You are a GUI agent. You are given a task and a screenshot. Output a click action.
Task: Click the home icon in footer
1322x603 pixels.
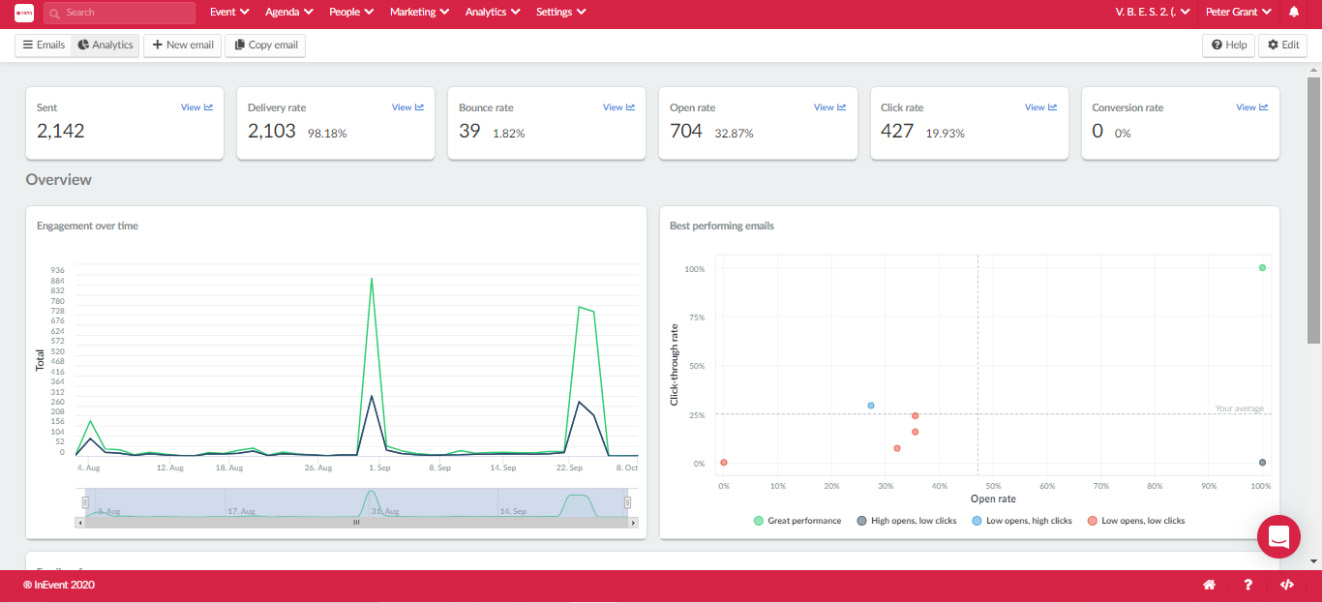1209,585
